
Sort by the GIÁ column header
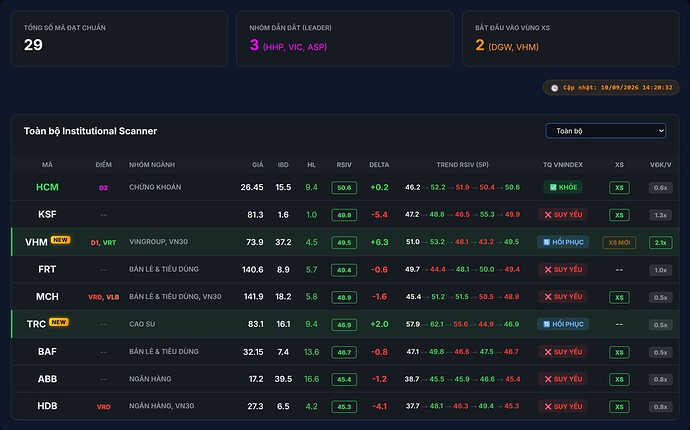pyautogui.click(x=257, y=165)
